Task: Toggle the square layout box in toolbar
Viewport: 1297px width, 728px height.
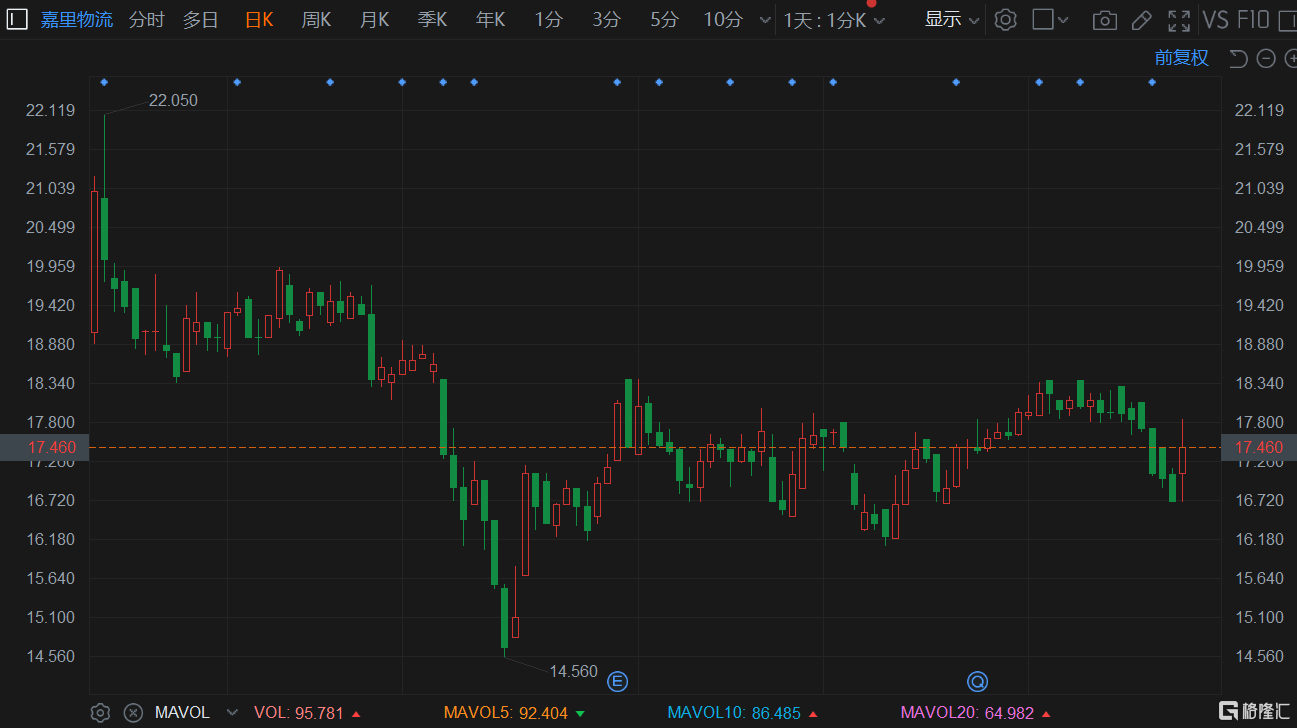Action: click(x=1043, y=19)
